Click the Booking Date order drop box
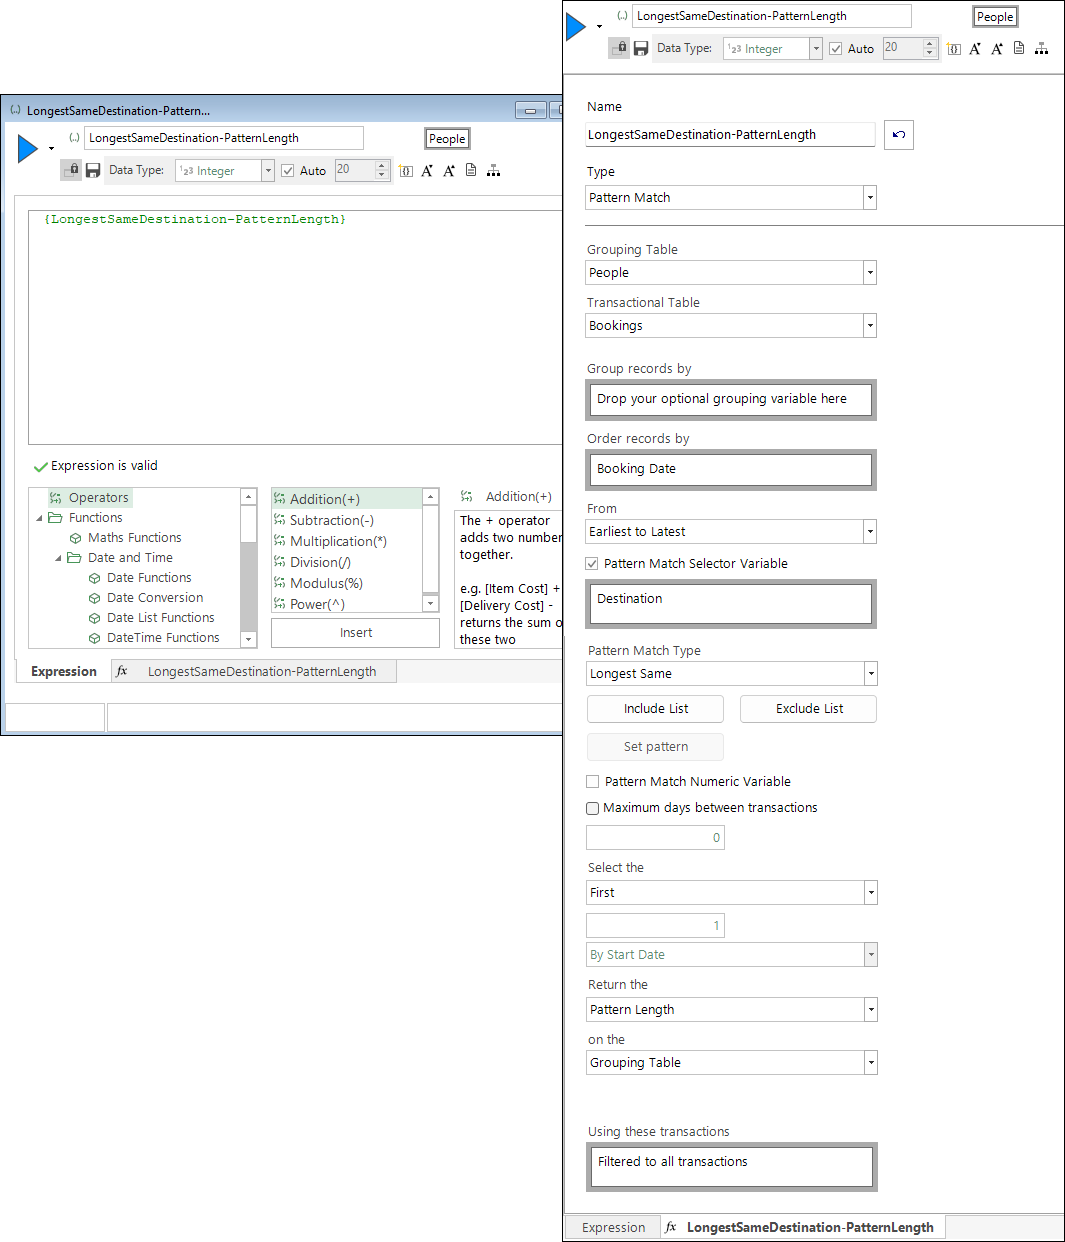 pos(731,469)
